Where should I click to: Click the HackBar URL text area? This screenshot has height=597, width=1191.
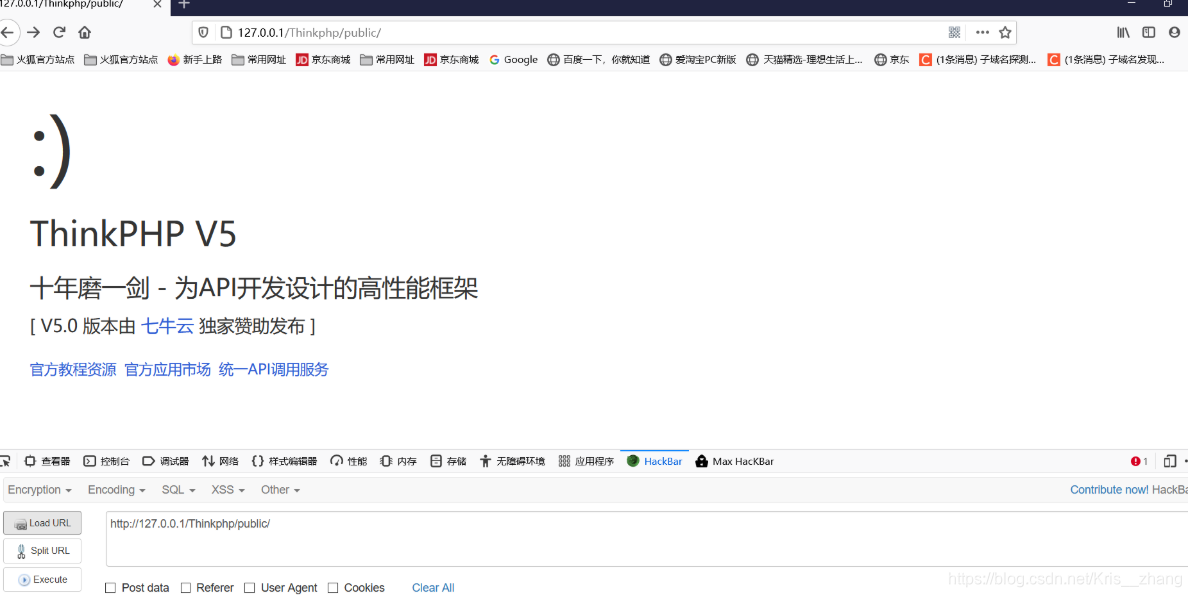(x=648, y=539)
